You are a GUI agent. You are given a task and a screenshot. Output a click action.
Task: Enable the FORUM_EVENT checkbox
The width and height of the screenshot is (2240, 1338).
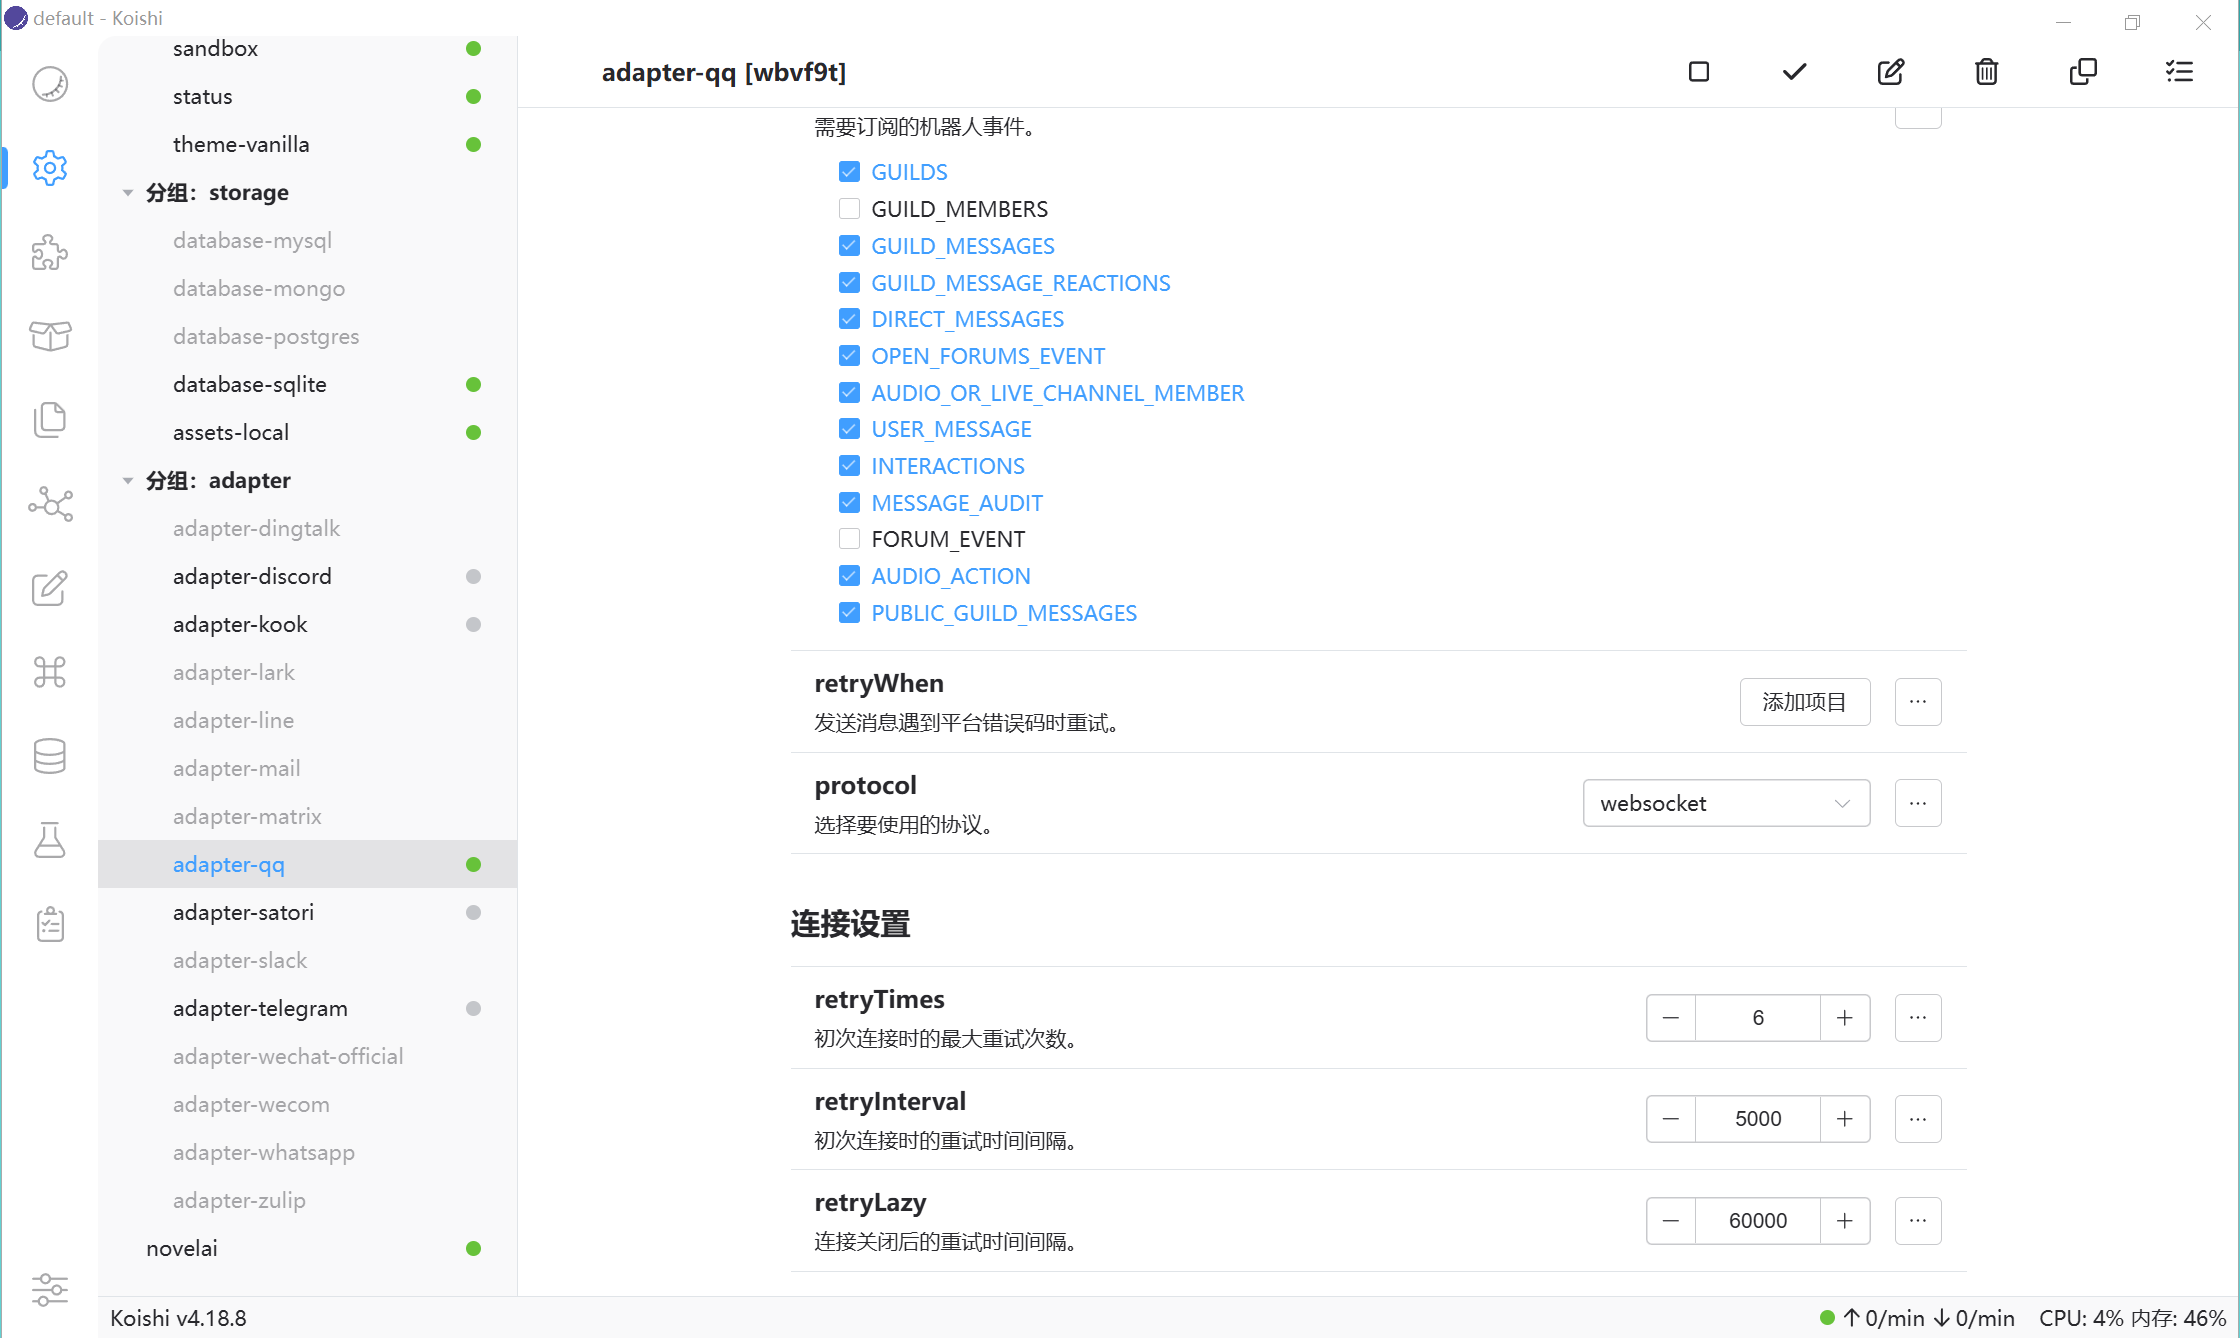pyautogui.click(x=849, y=539)
